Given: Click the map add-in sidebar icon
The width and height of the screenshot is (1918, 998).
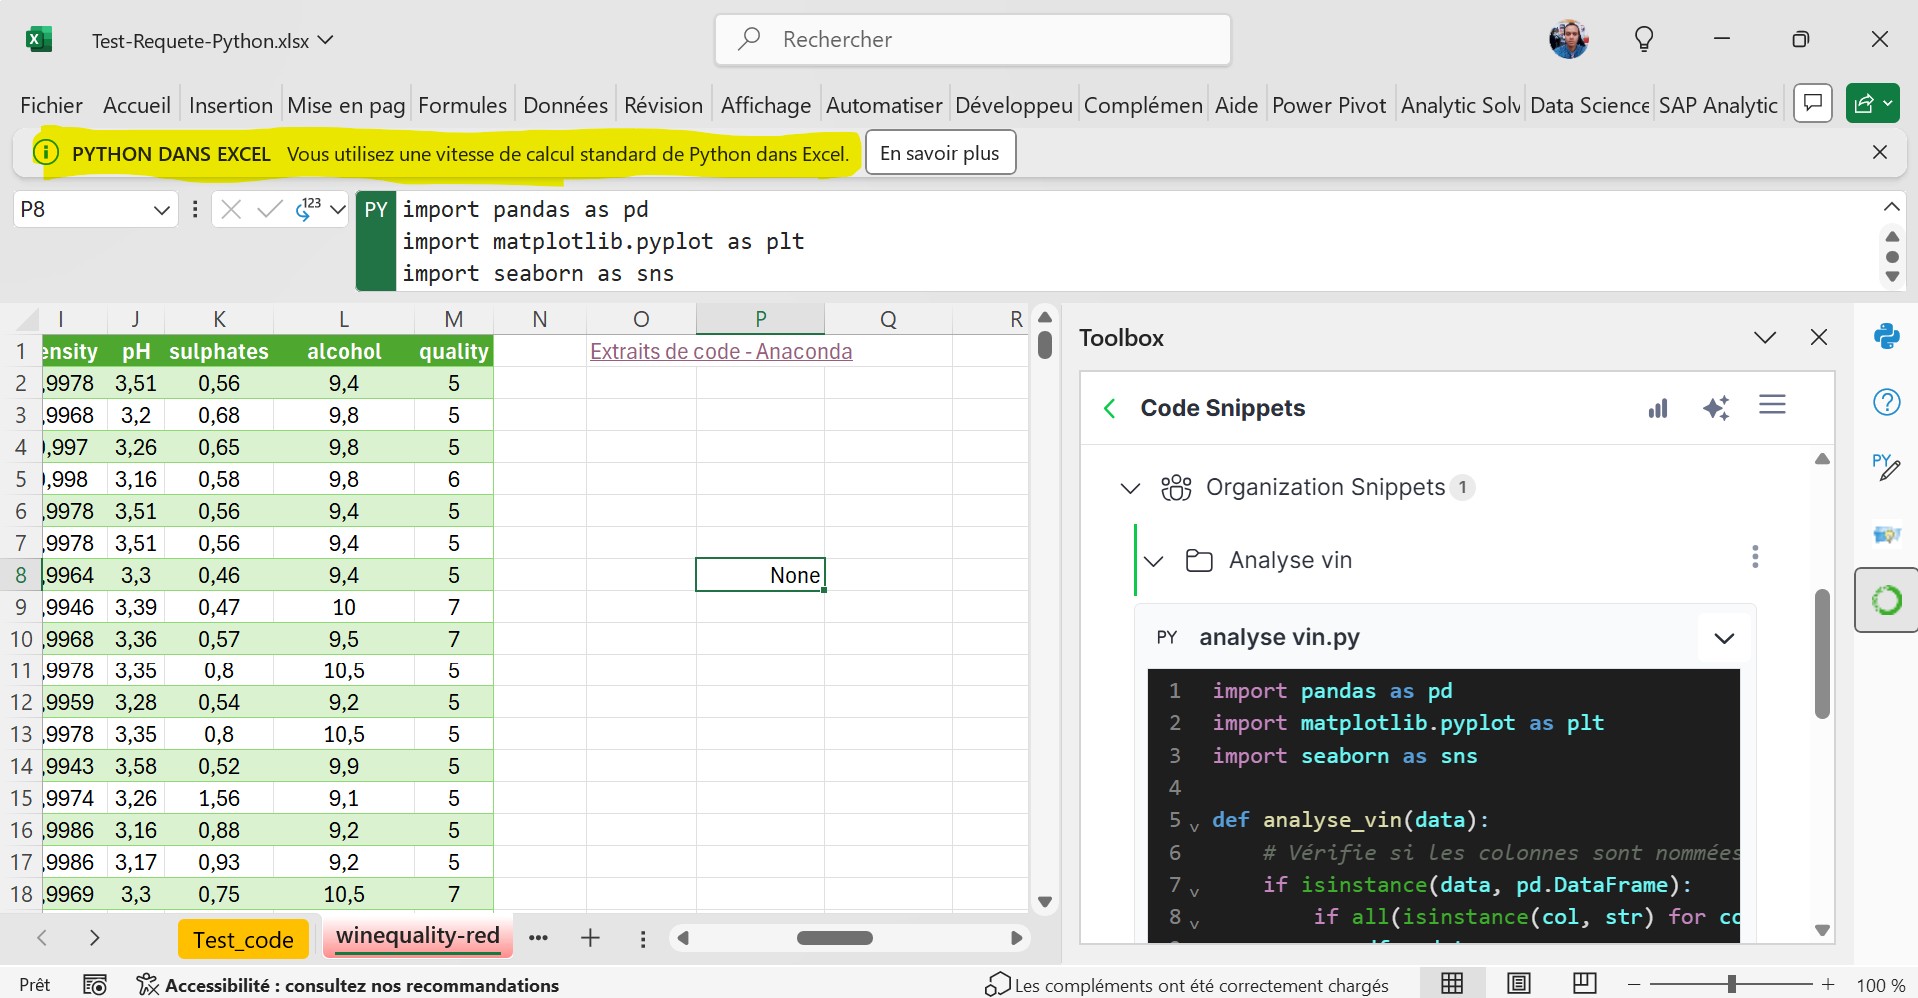Looking at the screenshot, I should 1887,535.
